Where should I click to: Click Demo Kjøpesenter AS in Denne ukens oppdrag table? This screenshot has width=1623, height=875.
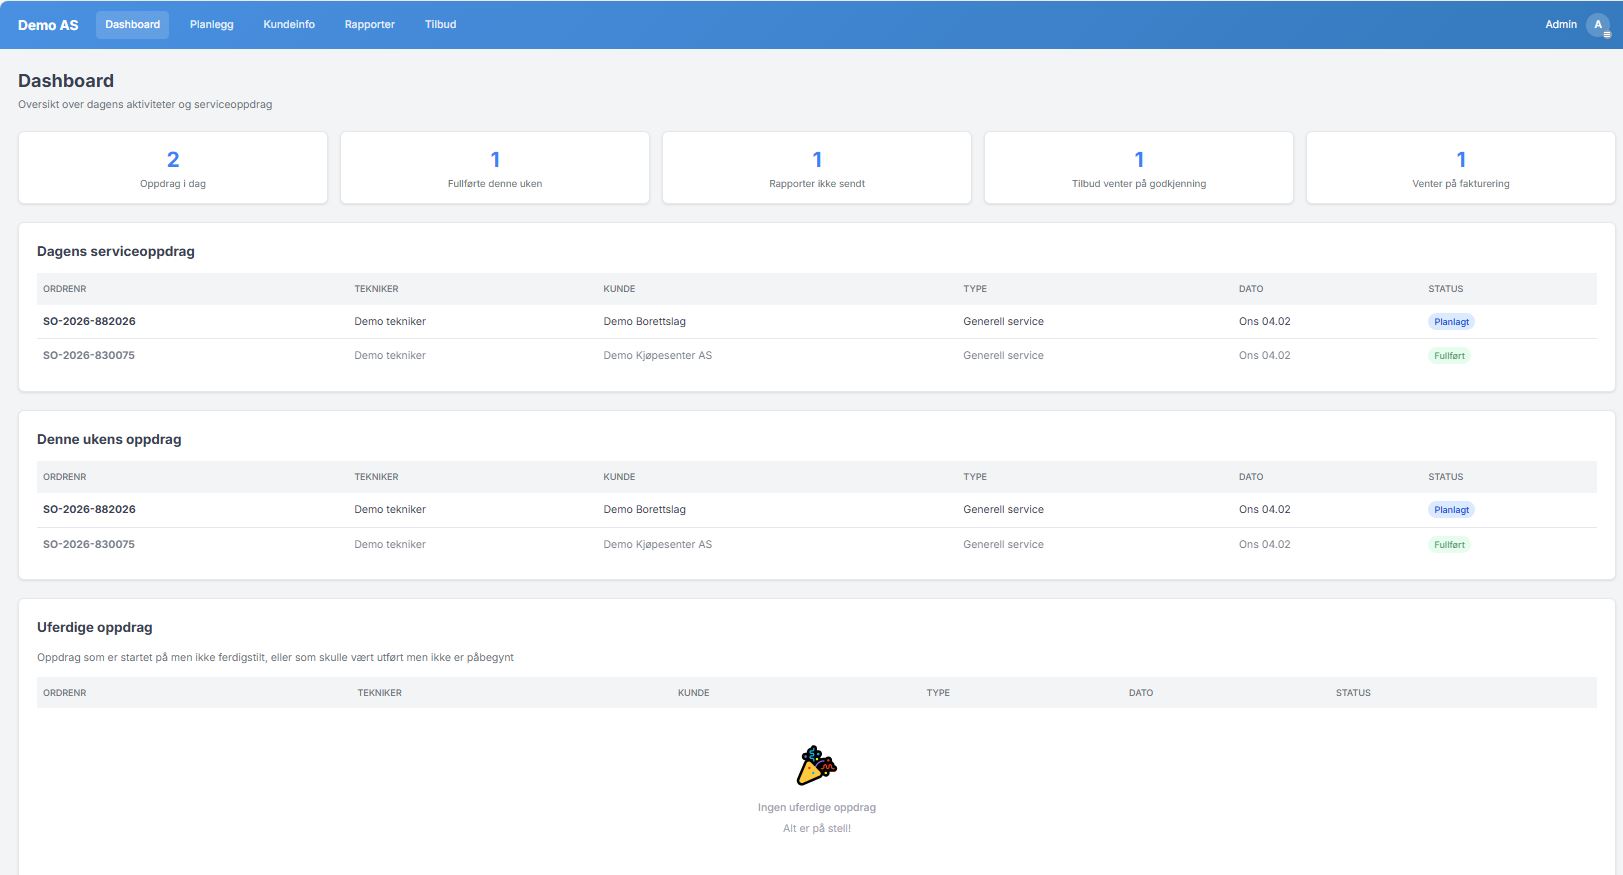click(x=657, y=545)
